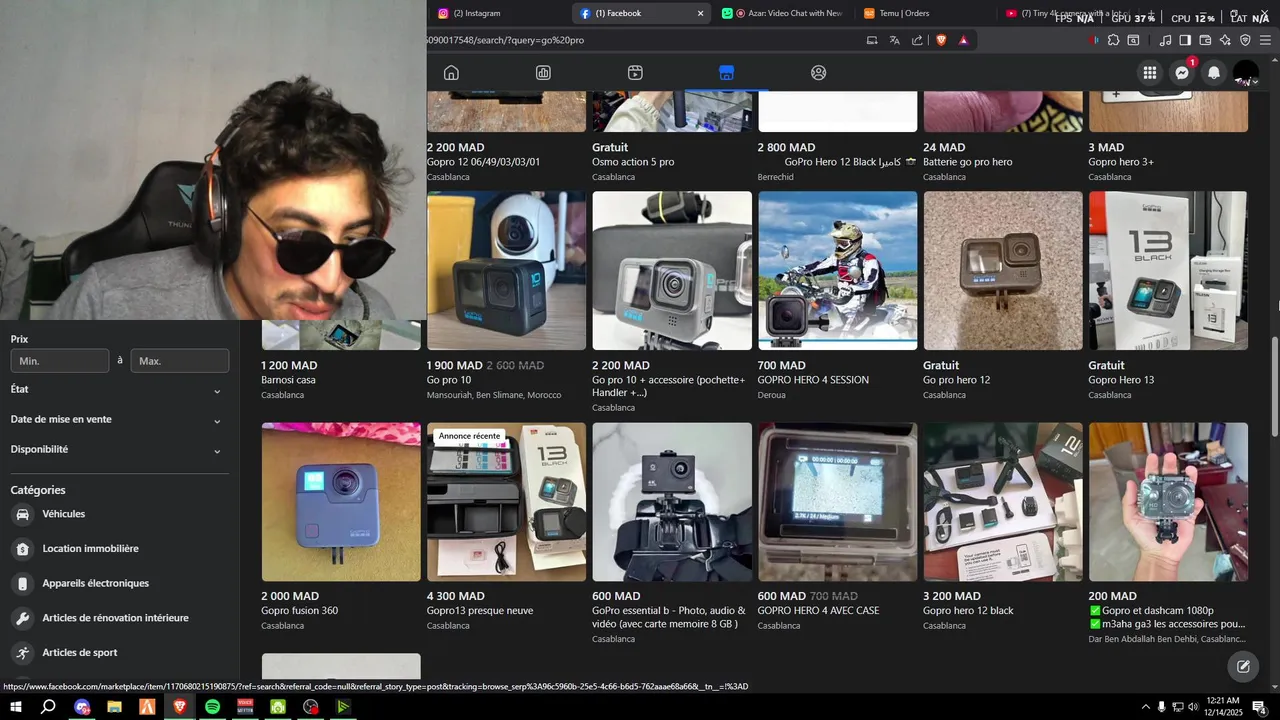Open the Facebook dashboard chart icon
The width and height of the screenshot is (1280, 720).
point(543,73)
